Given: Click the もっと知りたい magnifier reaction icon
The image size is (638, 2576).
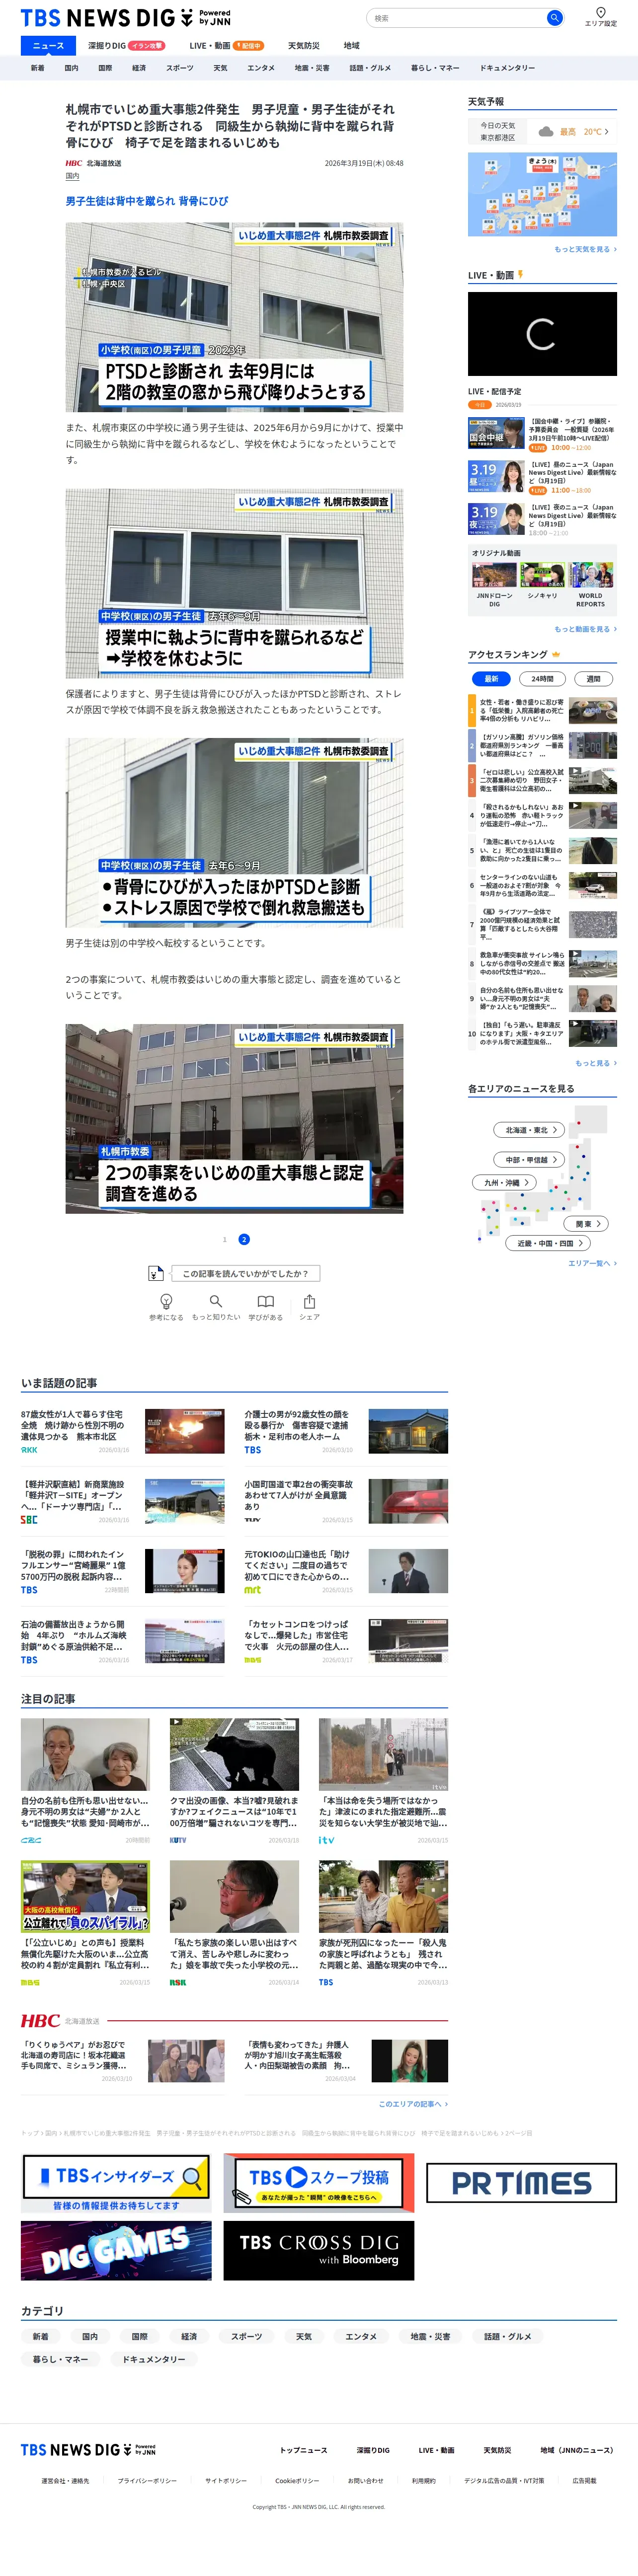Looking at the screenshot, I should pos(216,1301).
